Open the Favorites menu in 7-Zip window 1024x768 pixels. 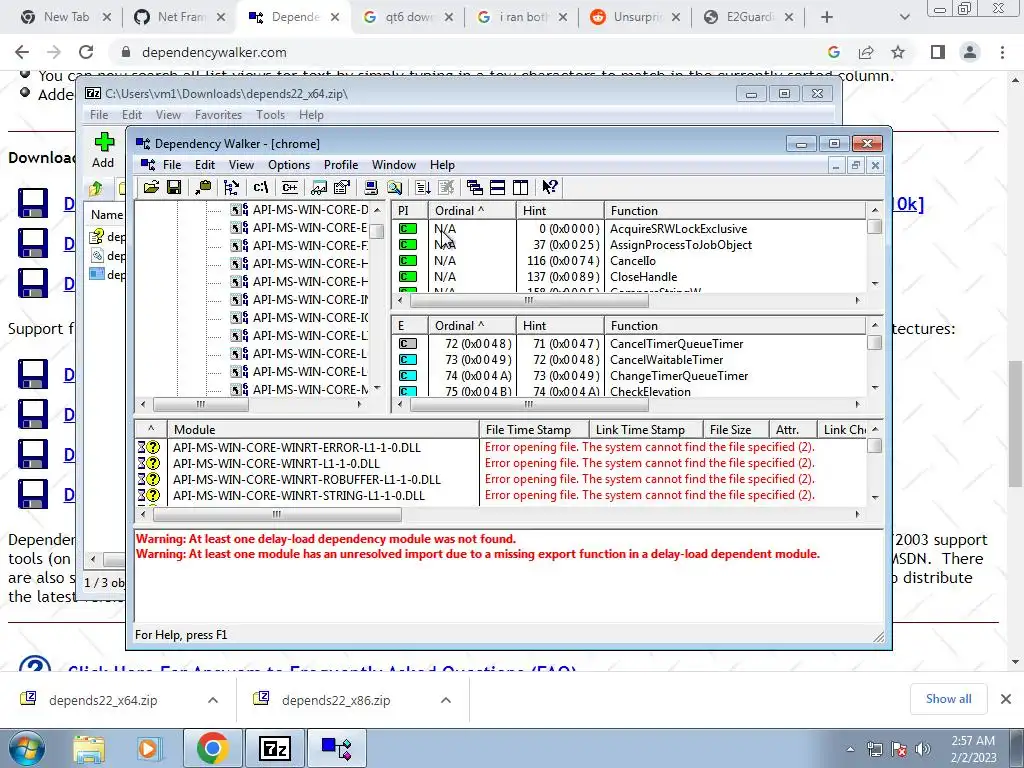click(218, 115)
